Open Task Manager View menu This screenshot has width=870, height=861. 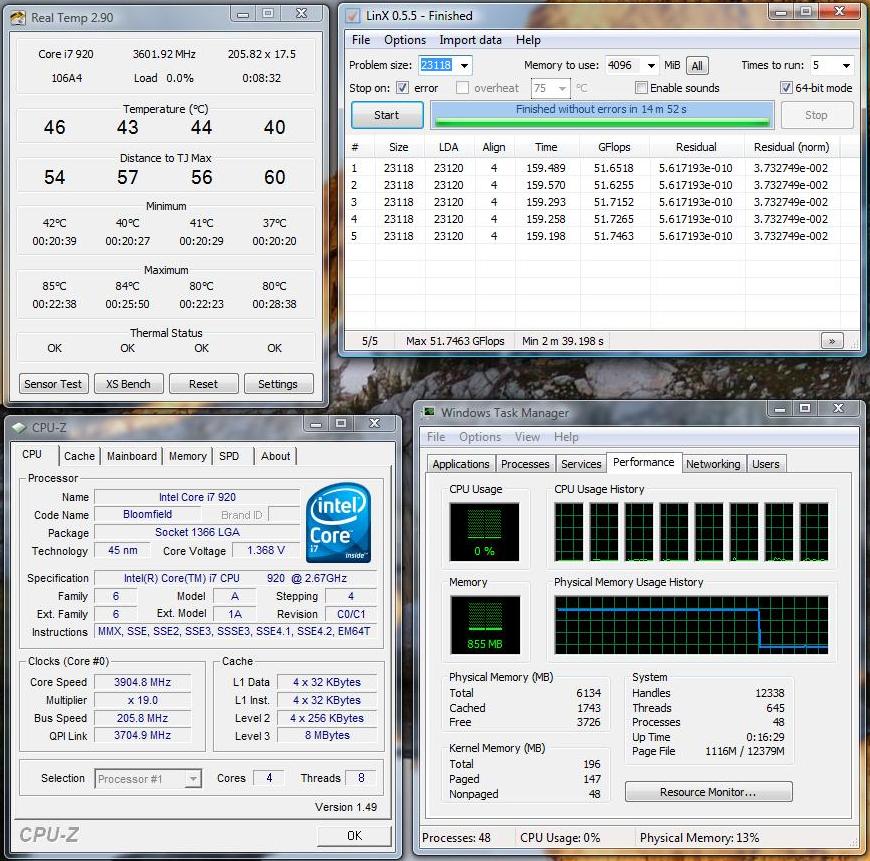(x=527, y=437)
